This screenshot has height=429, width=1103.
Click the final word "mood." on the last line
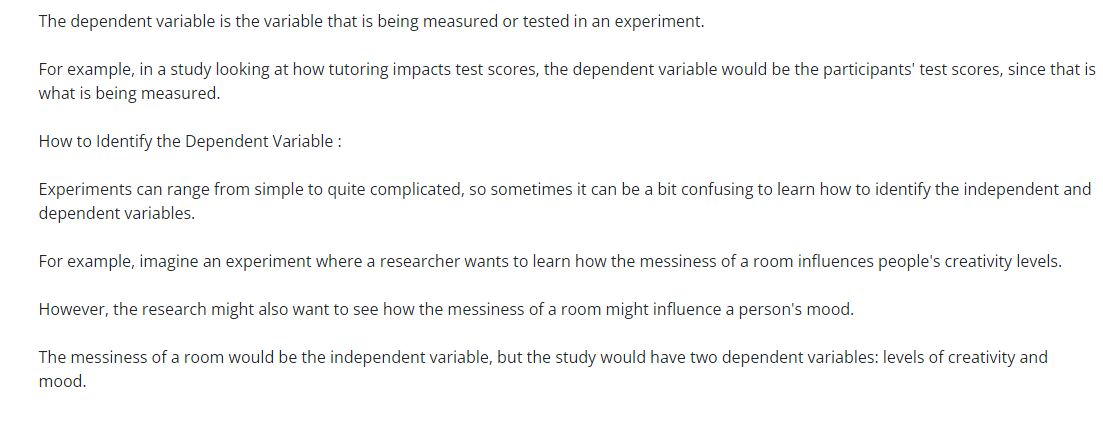(x=62, y=381)
